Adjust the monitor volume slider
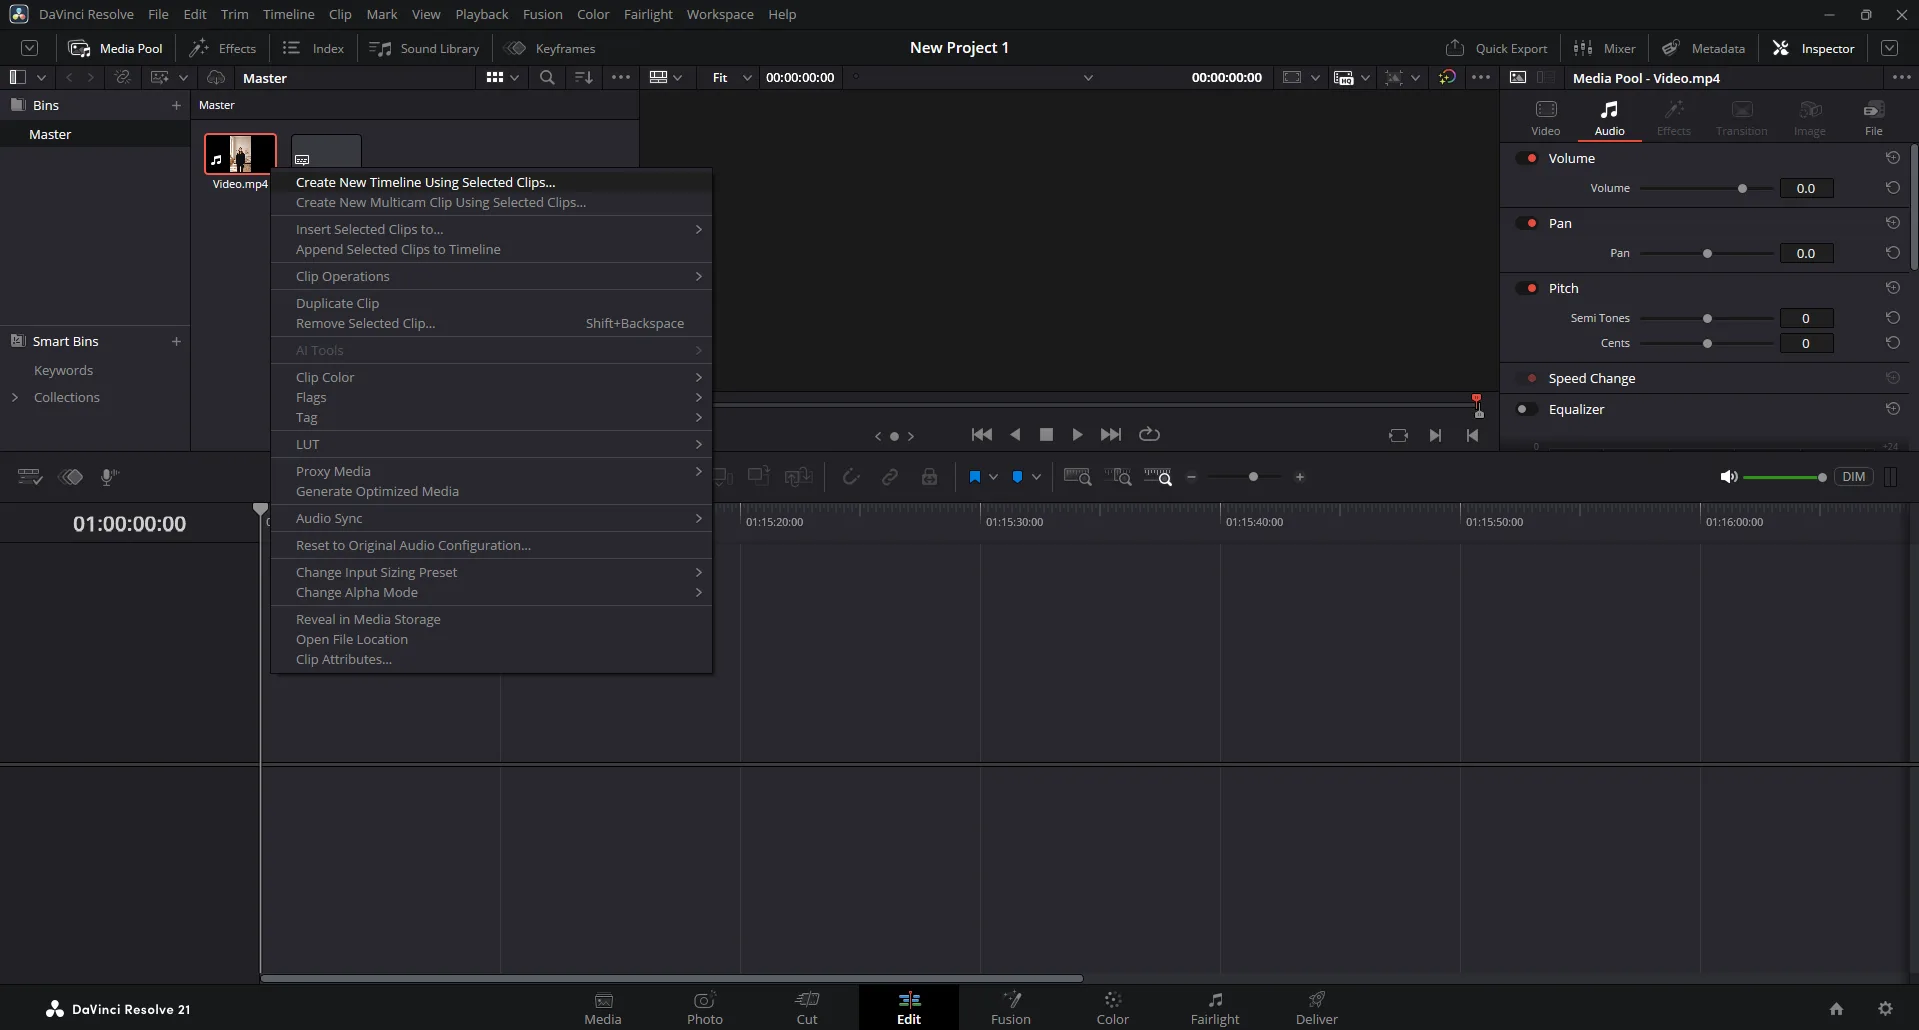 tap(1784, 477)
